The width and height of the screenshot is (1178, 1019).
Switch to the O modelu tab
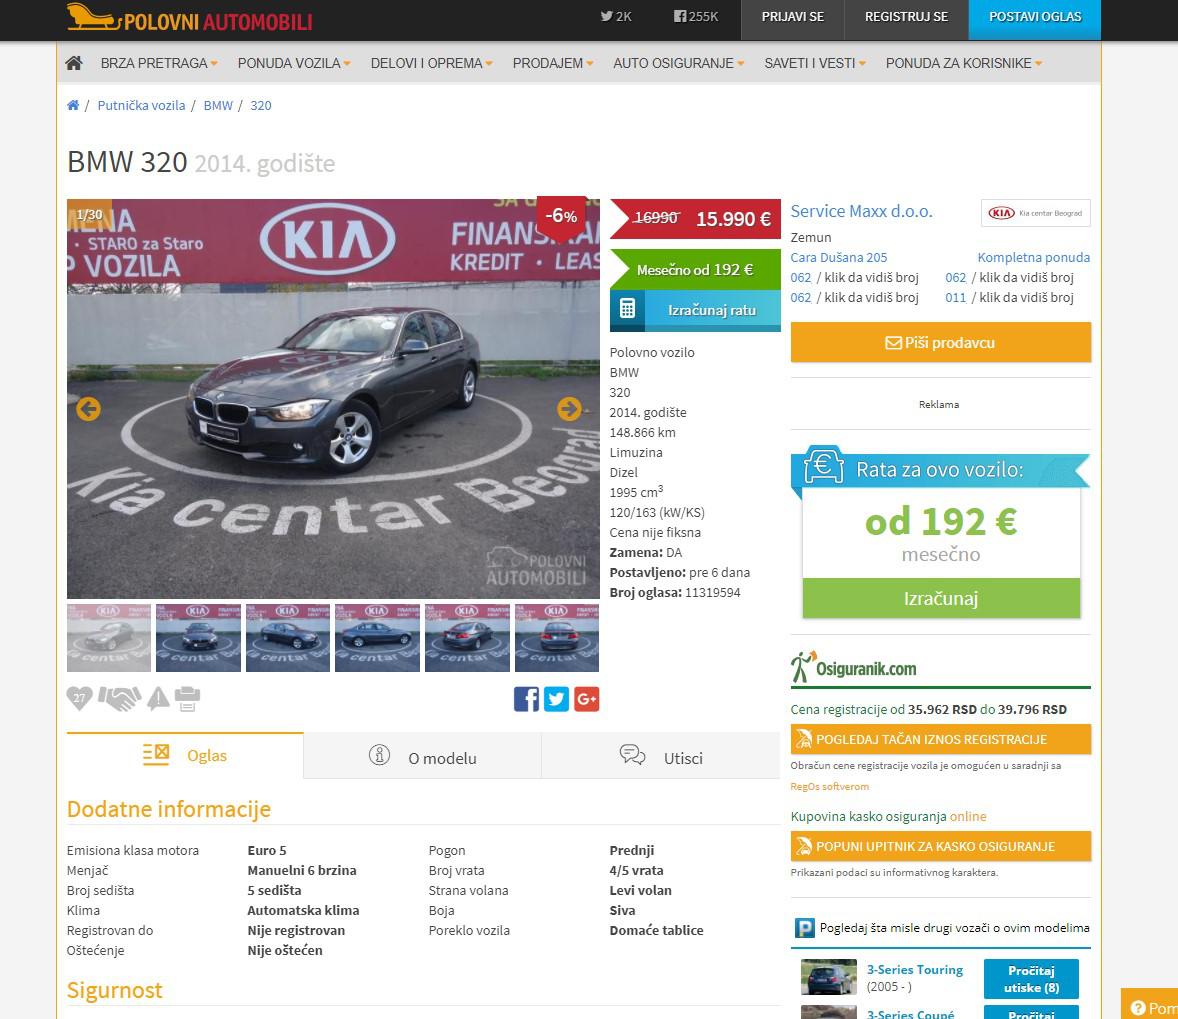(x=422, y=757)
